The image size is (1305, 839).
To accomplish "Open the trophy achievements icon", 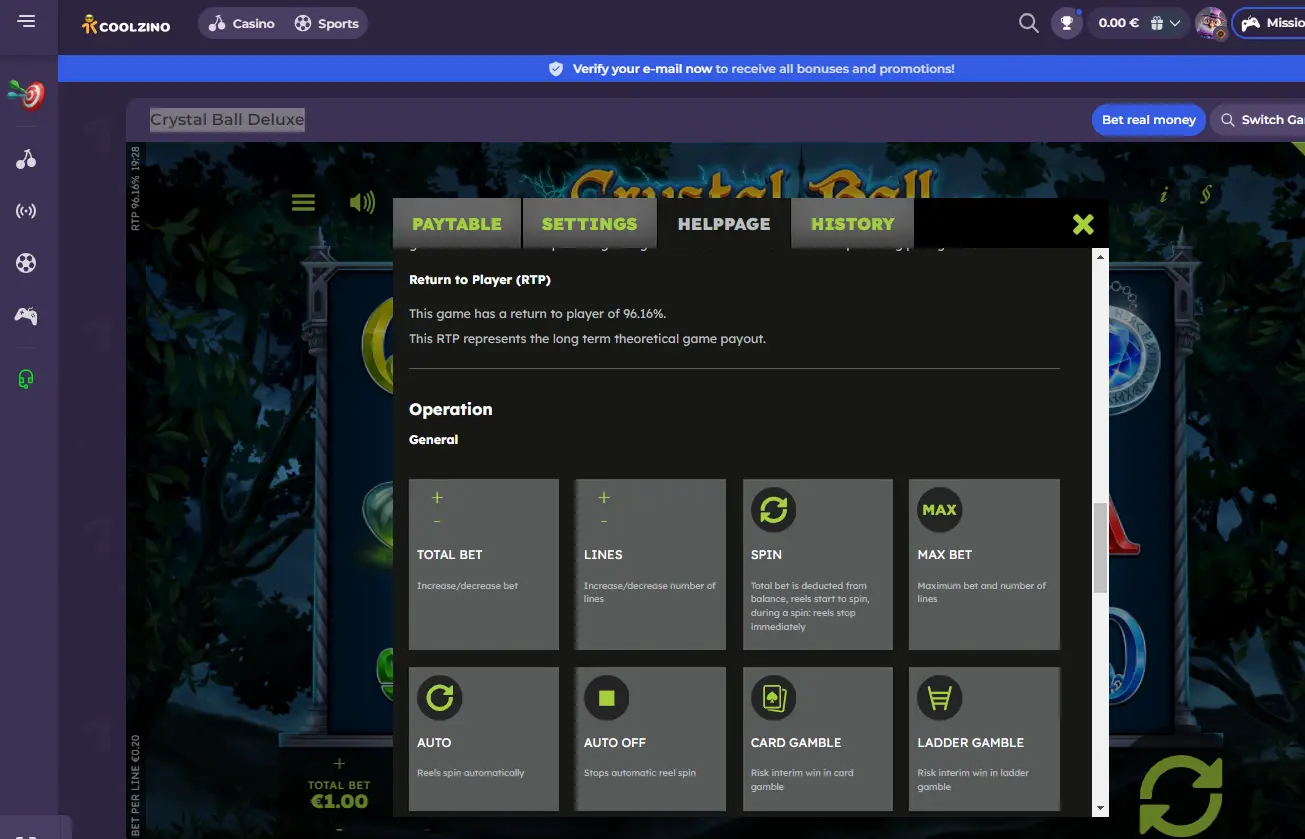I will [x=1067, y=23].
